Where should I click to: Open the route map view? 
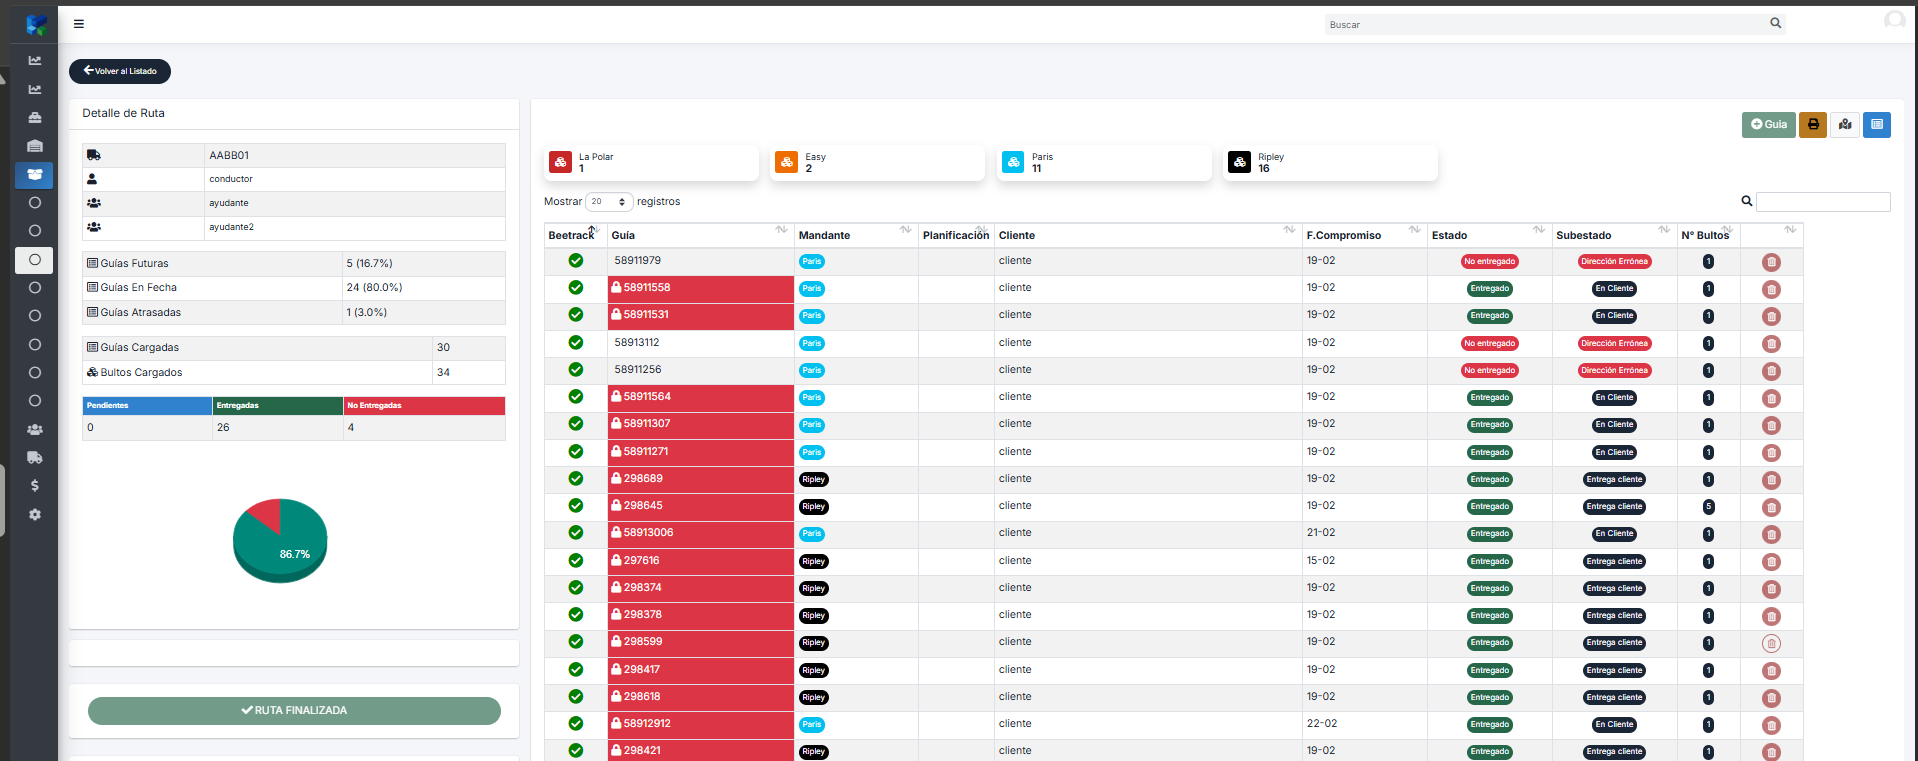coord(1844,124)
